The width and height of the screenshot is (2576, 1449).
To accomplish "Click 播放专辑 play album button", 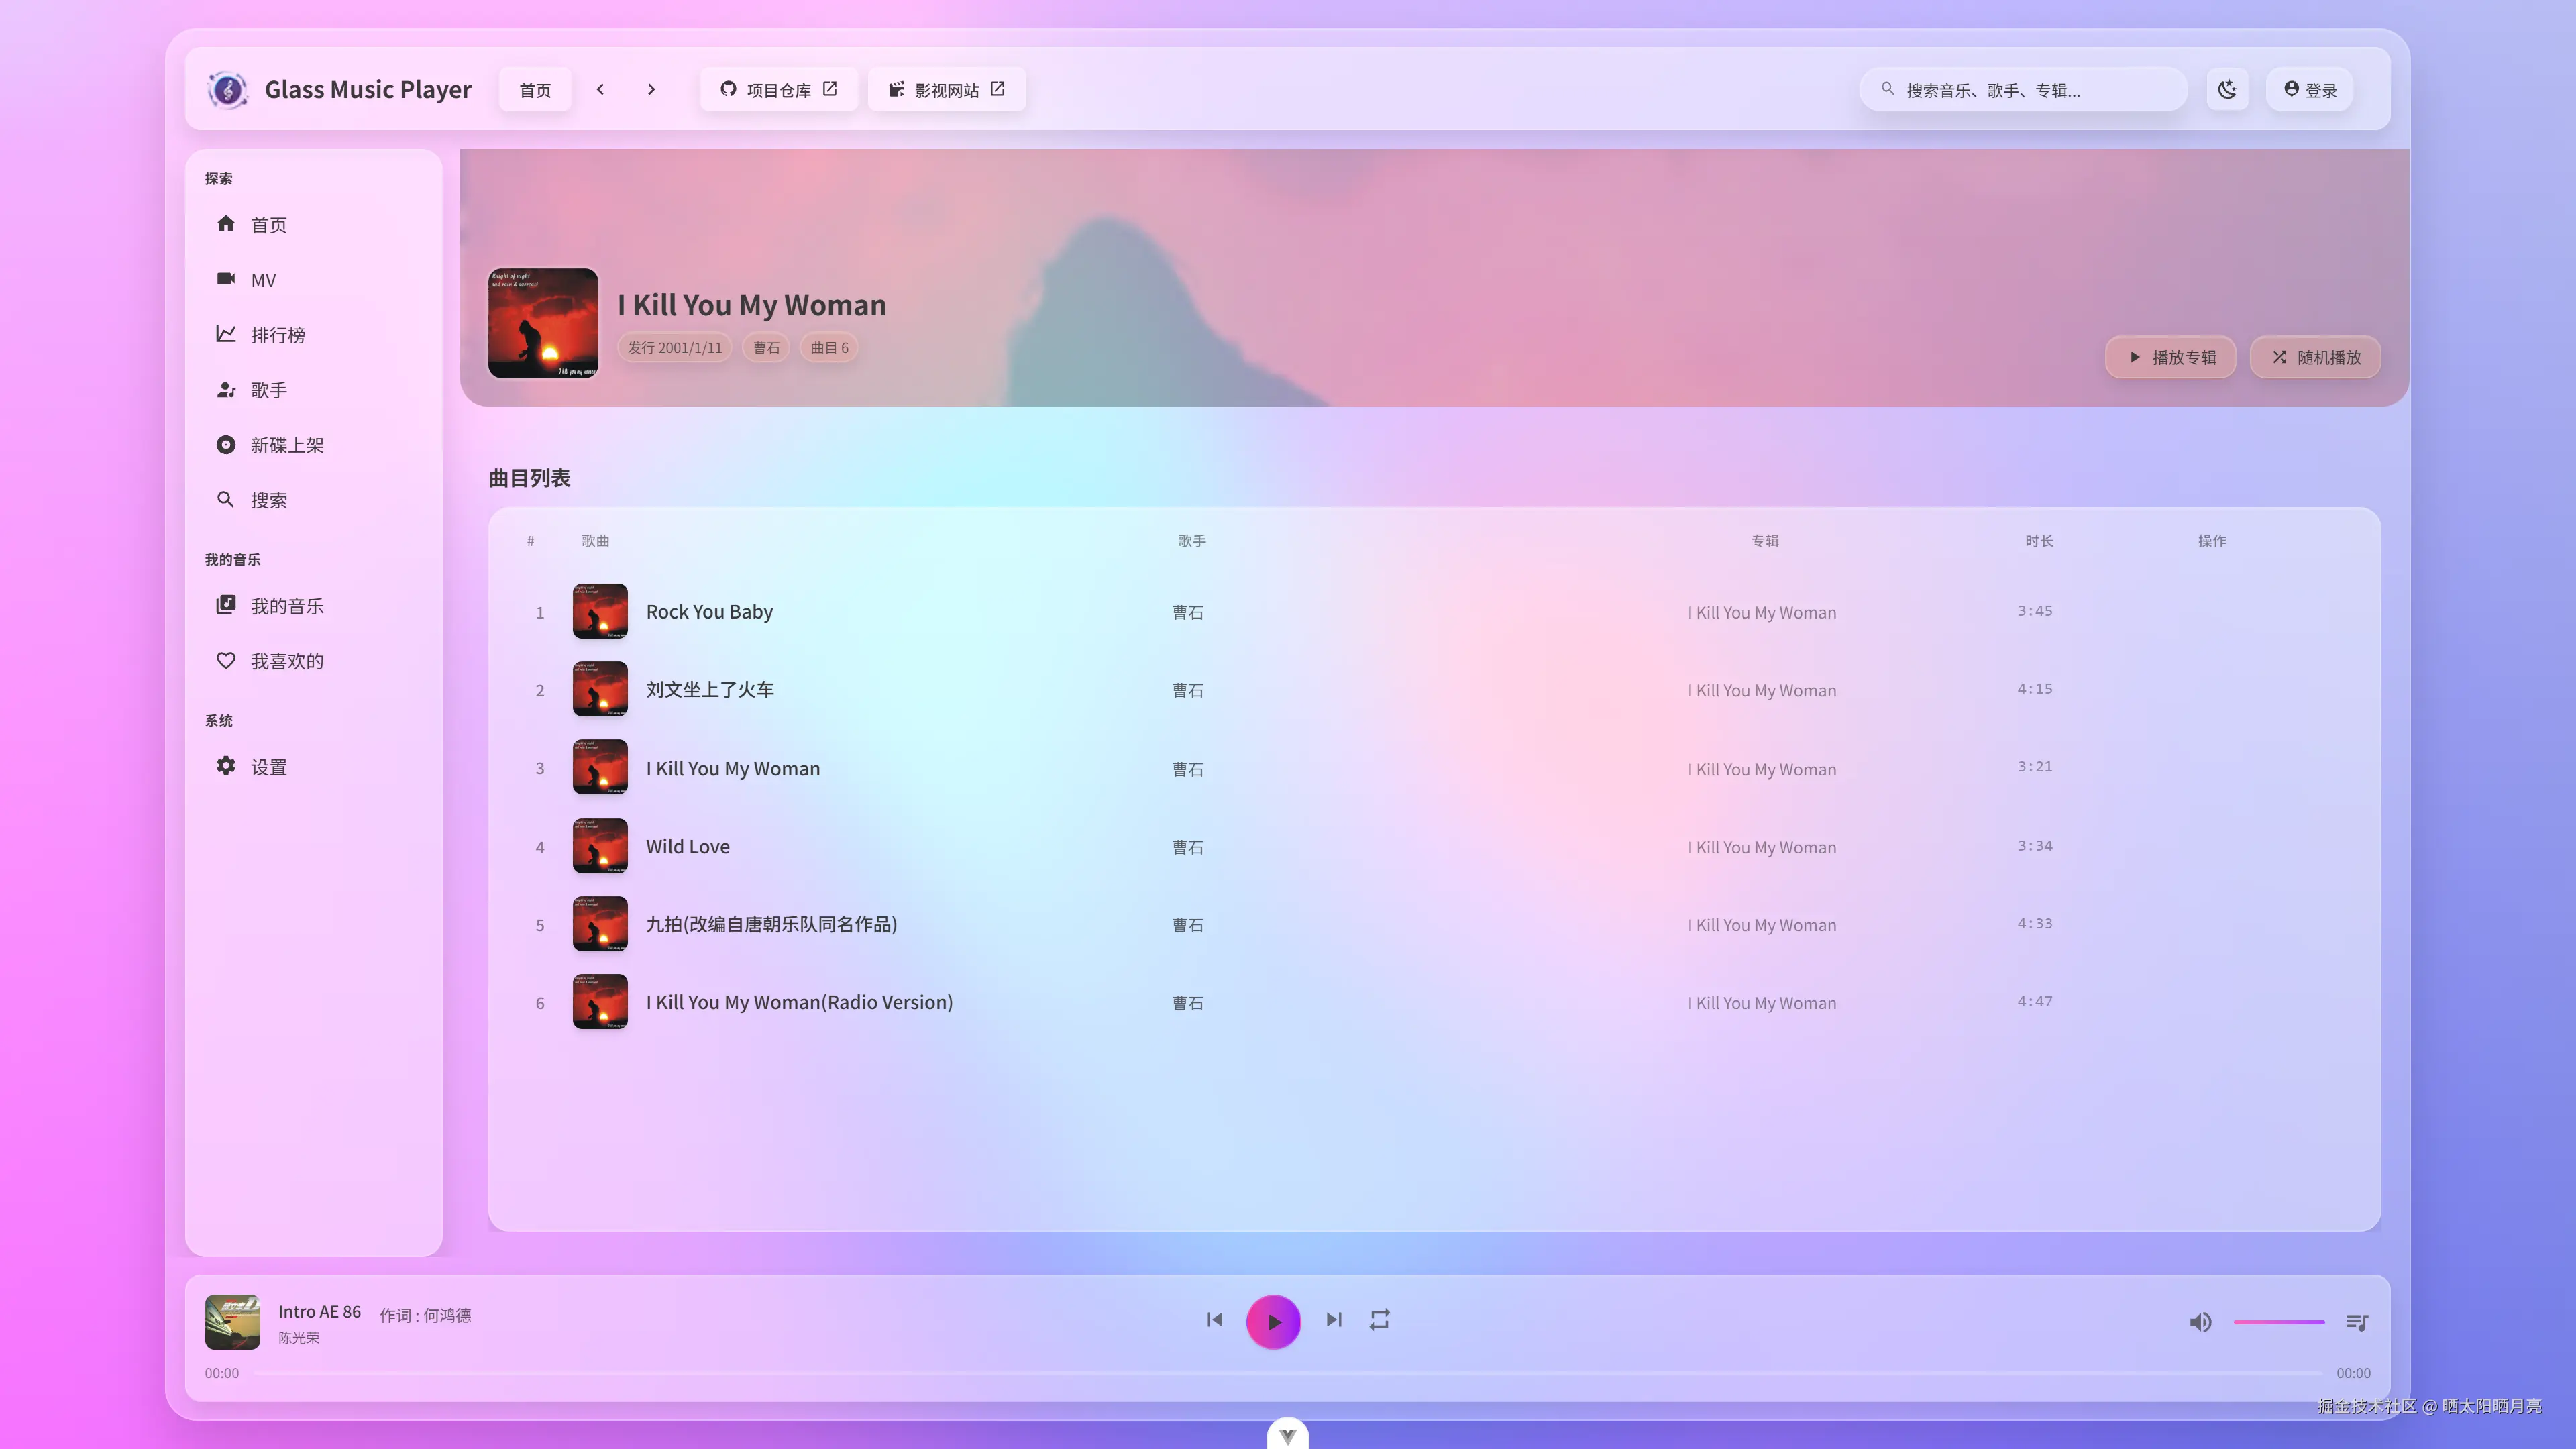I will point(2171,358).
